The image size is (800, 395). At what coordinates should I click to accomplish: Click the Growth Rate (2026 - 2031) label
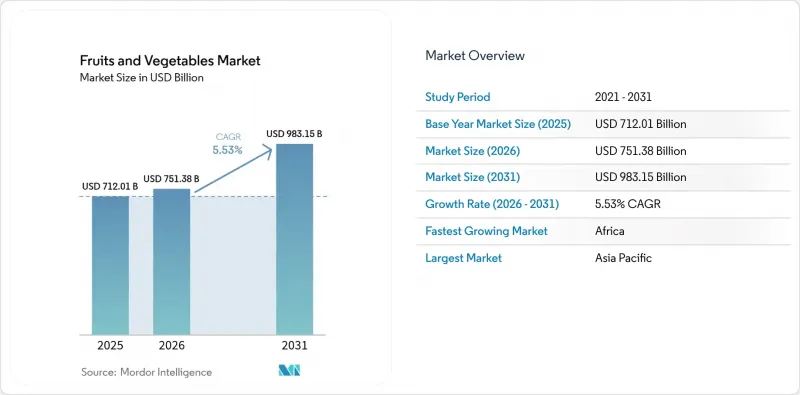pyautogui.click(x=492, y=204)
